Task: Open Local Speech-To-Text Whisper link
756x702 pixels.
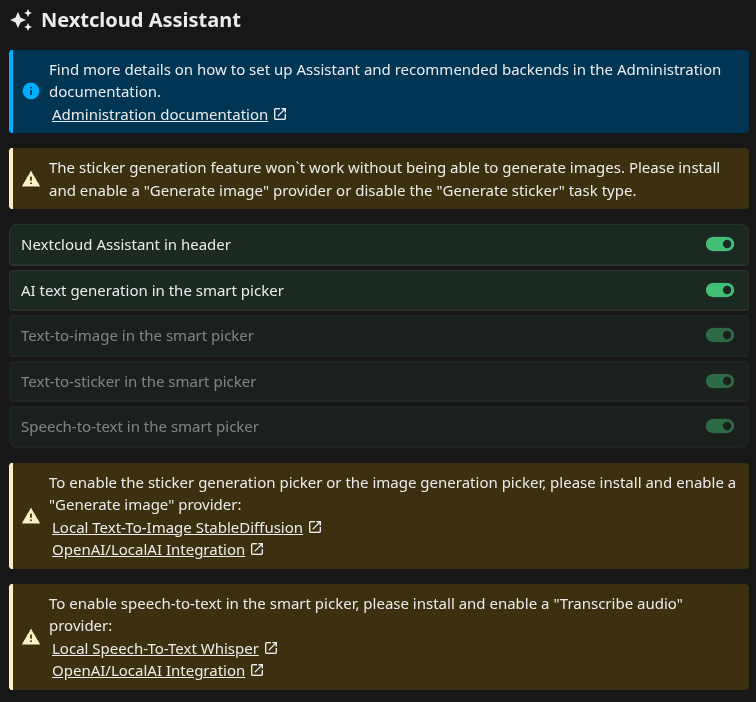Action: (155, 649)
